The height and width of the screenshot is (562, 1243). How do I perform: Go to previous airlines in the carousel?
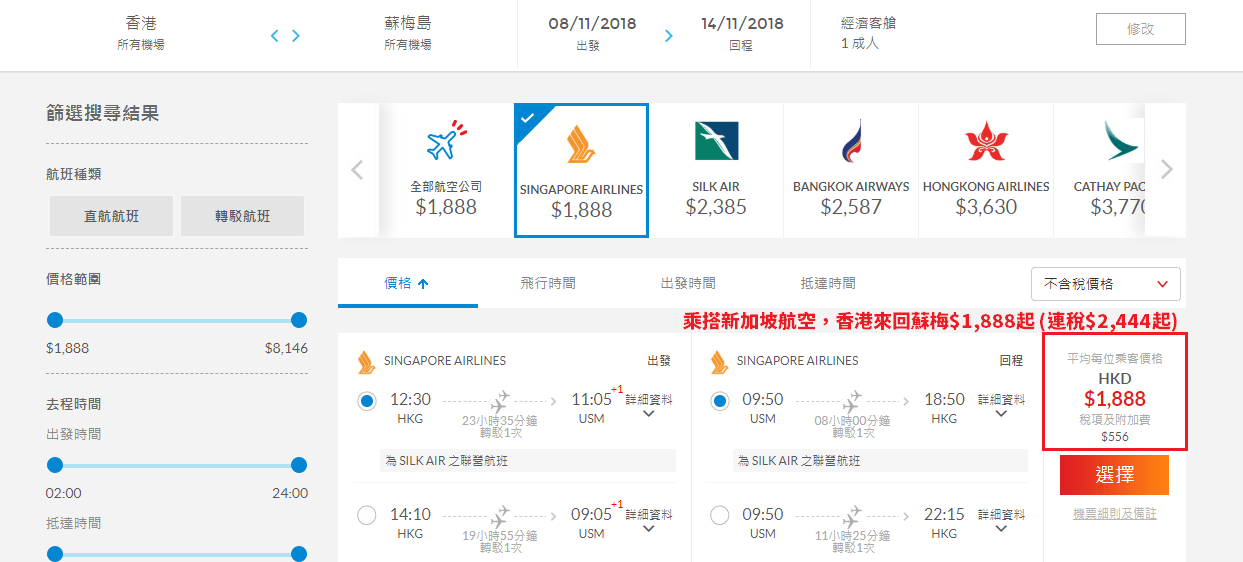pyautogui.click(x=357, y=170)
